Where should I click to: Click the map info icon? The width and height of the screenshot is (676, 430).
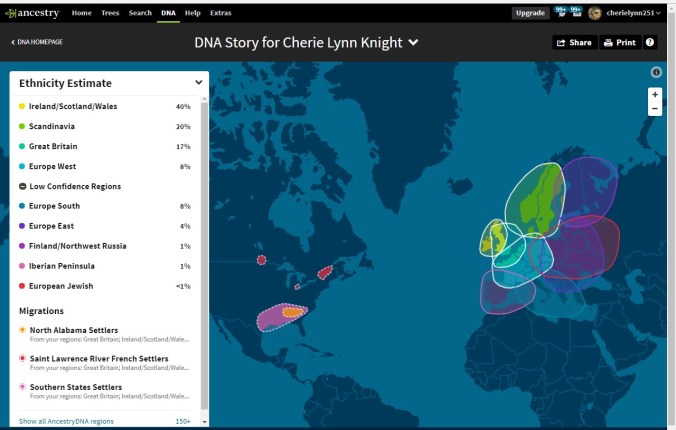pos(656,72)
